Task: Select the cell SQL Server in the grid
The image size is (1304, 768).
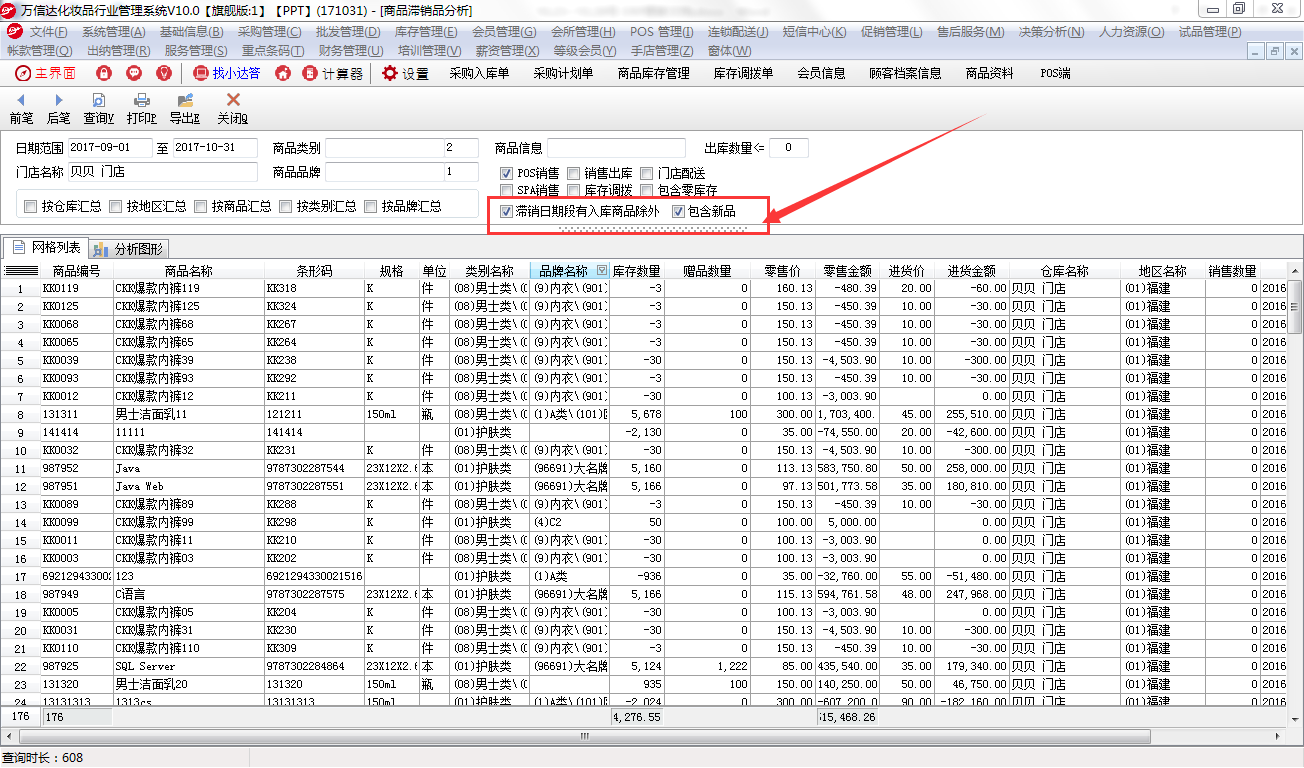Action: coord(189,666)
